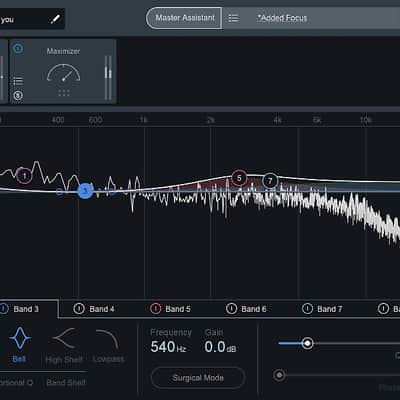This screenshot has width=400, height=400.
Task: Select EQ node 5
Action: pyautogui.click(x=239, y=178)
